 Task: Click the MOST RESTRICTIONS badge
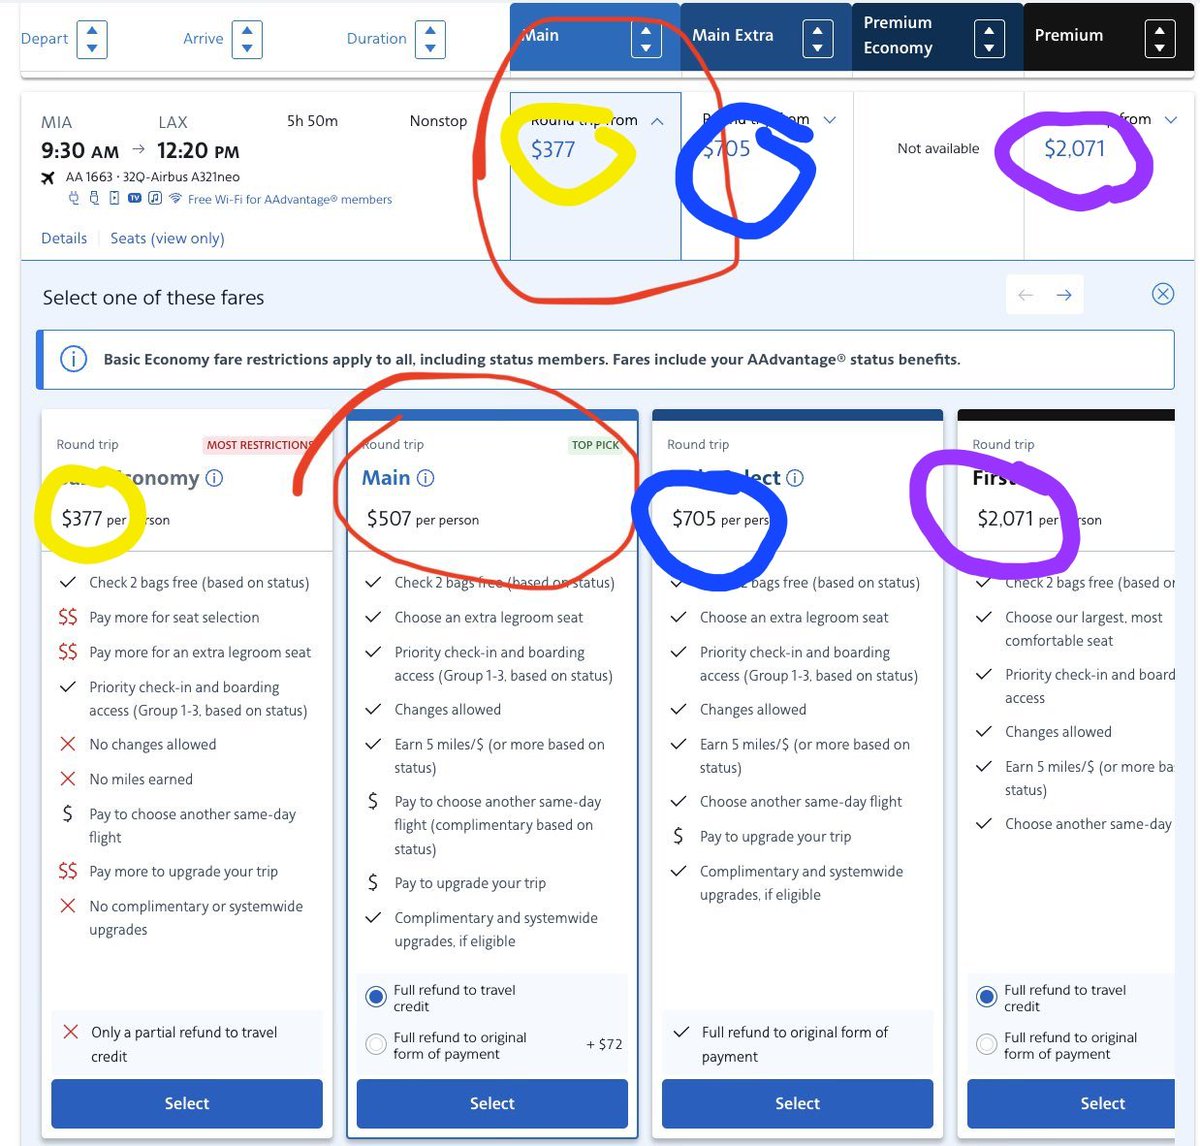[x=259, y=445]
